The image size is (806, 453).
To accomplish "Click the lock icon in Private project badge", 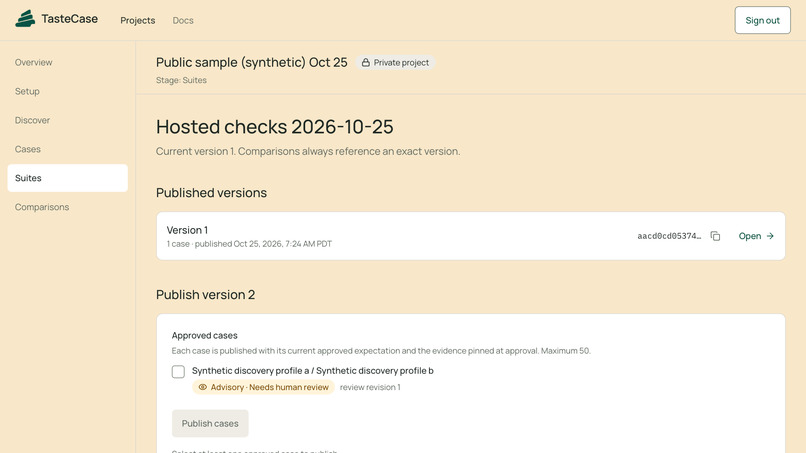I will pos(365,63).
